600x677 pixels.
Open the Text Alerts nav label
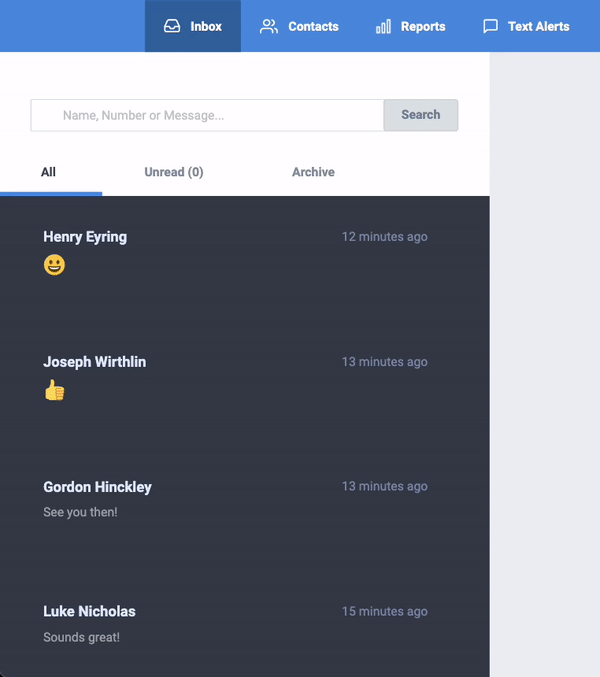(539, 26)
